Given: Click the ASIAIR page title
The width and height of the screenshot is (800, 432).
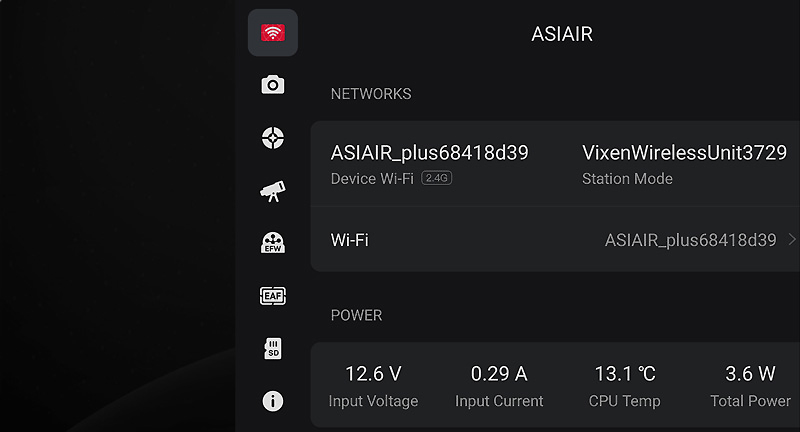Looking at the screenshot, I should coord(562,34).
